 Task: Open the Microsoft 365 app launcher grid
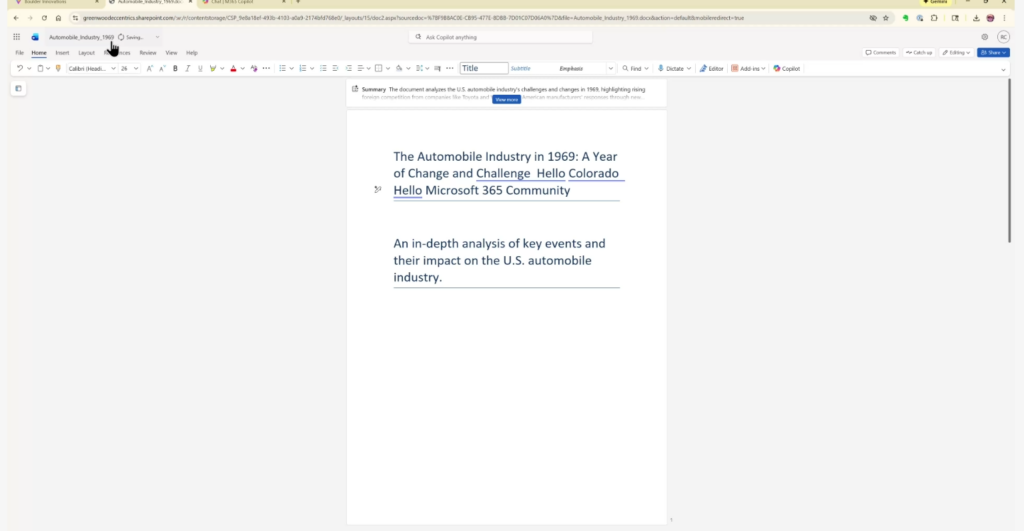(16, 37)
